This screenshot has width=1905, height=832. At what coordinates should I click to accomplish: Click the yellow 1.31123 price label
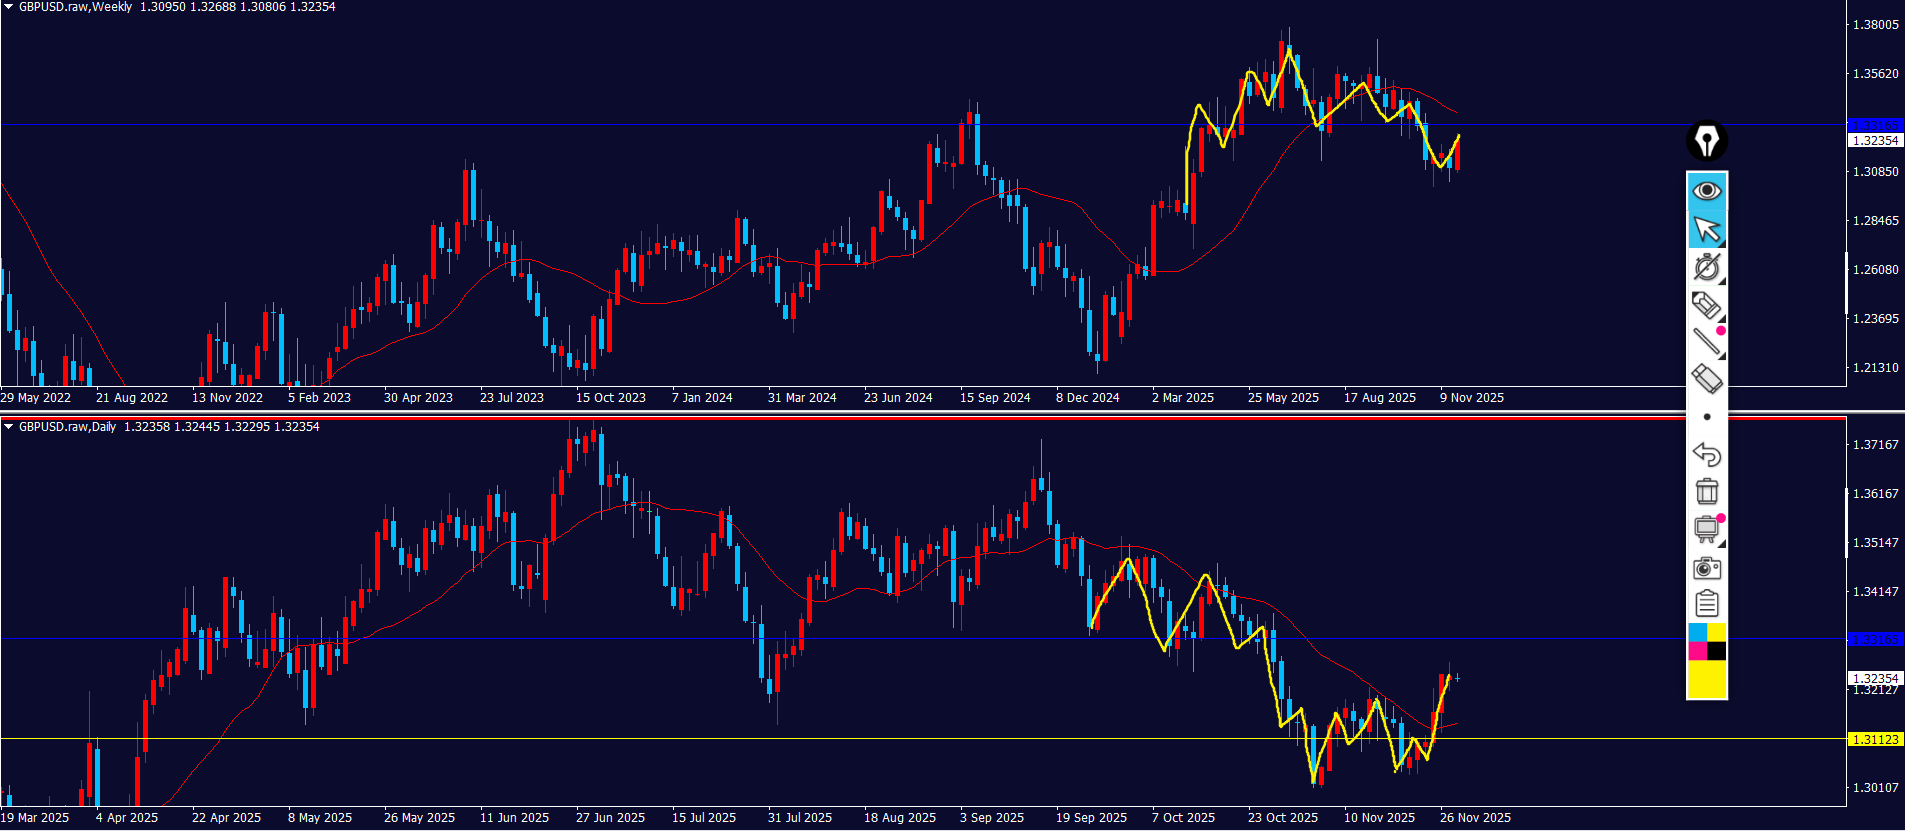pyautogui.click(x=1875, y=740)
